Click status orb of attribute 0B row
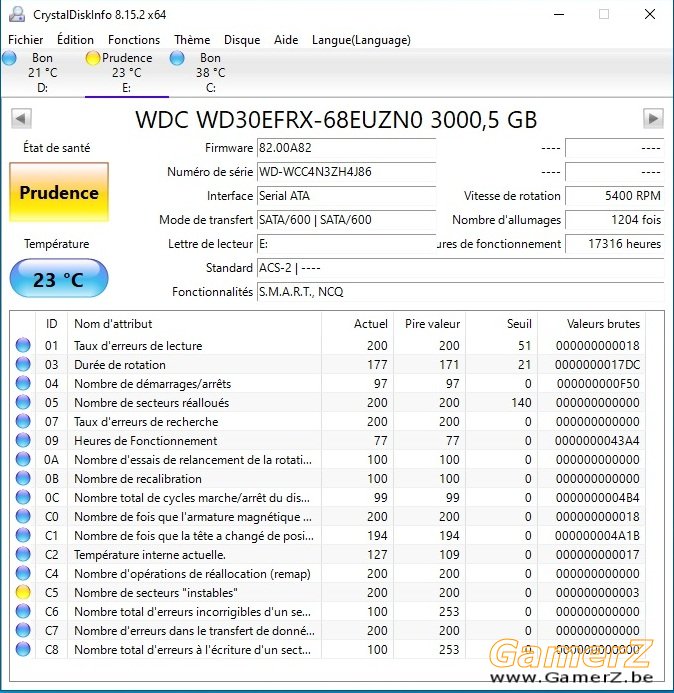The width and height of the screenshot is (674, 693). [x=23, y=478]
